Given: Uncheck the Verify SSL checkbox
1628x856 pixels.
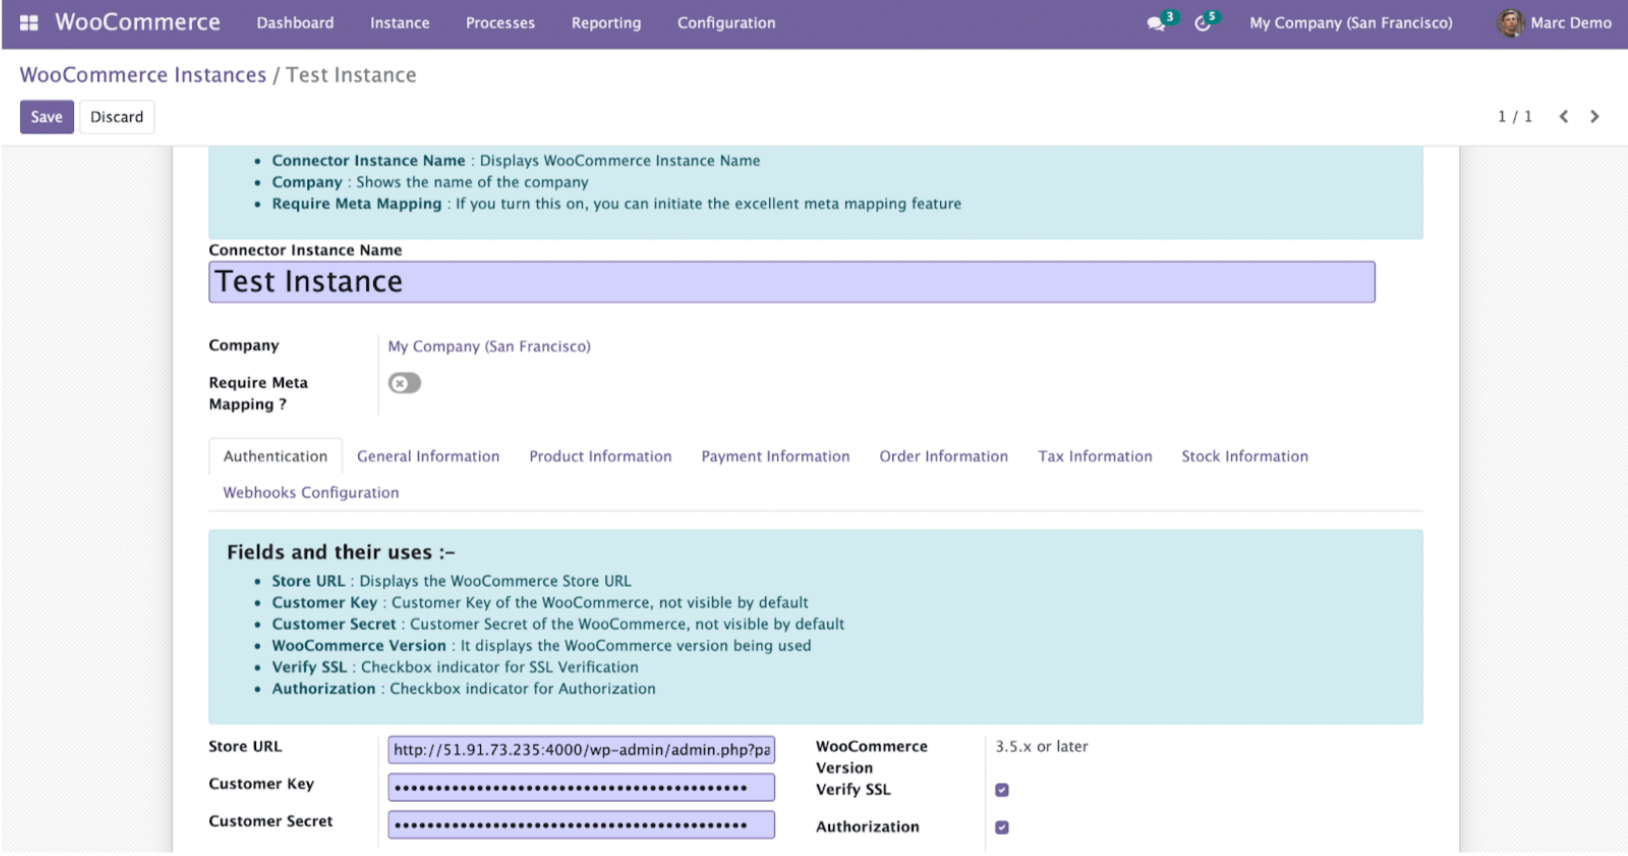Looking at the screenshot, I should pyautogui.click(x=1002, y=790).
